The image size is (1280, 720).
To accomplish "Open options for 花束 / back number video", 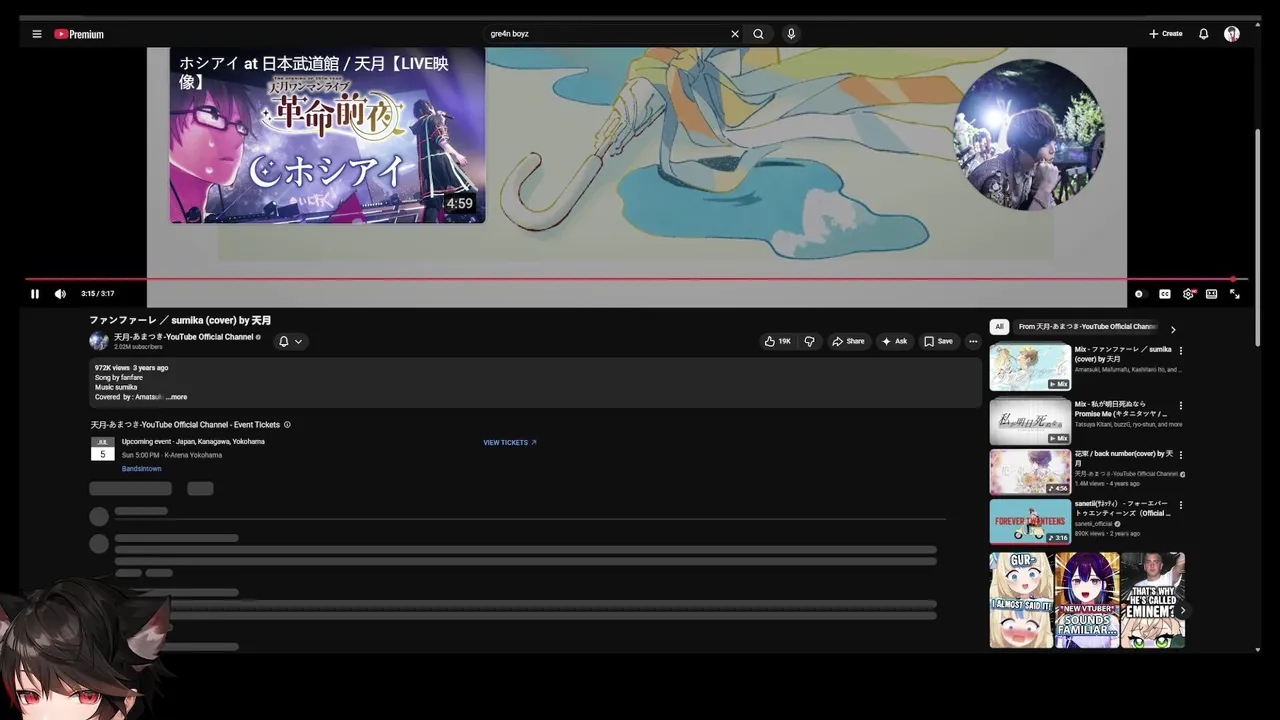I will 1181,455.
